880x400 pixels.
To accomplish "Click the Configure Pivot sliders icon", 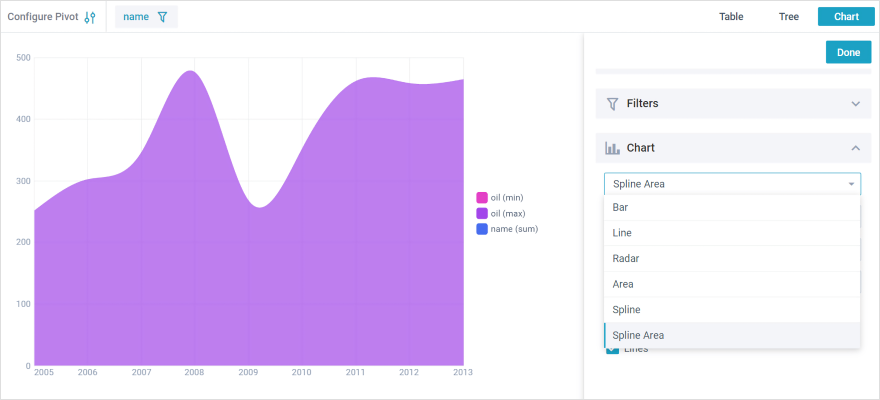I will coord(90,17).
